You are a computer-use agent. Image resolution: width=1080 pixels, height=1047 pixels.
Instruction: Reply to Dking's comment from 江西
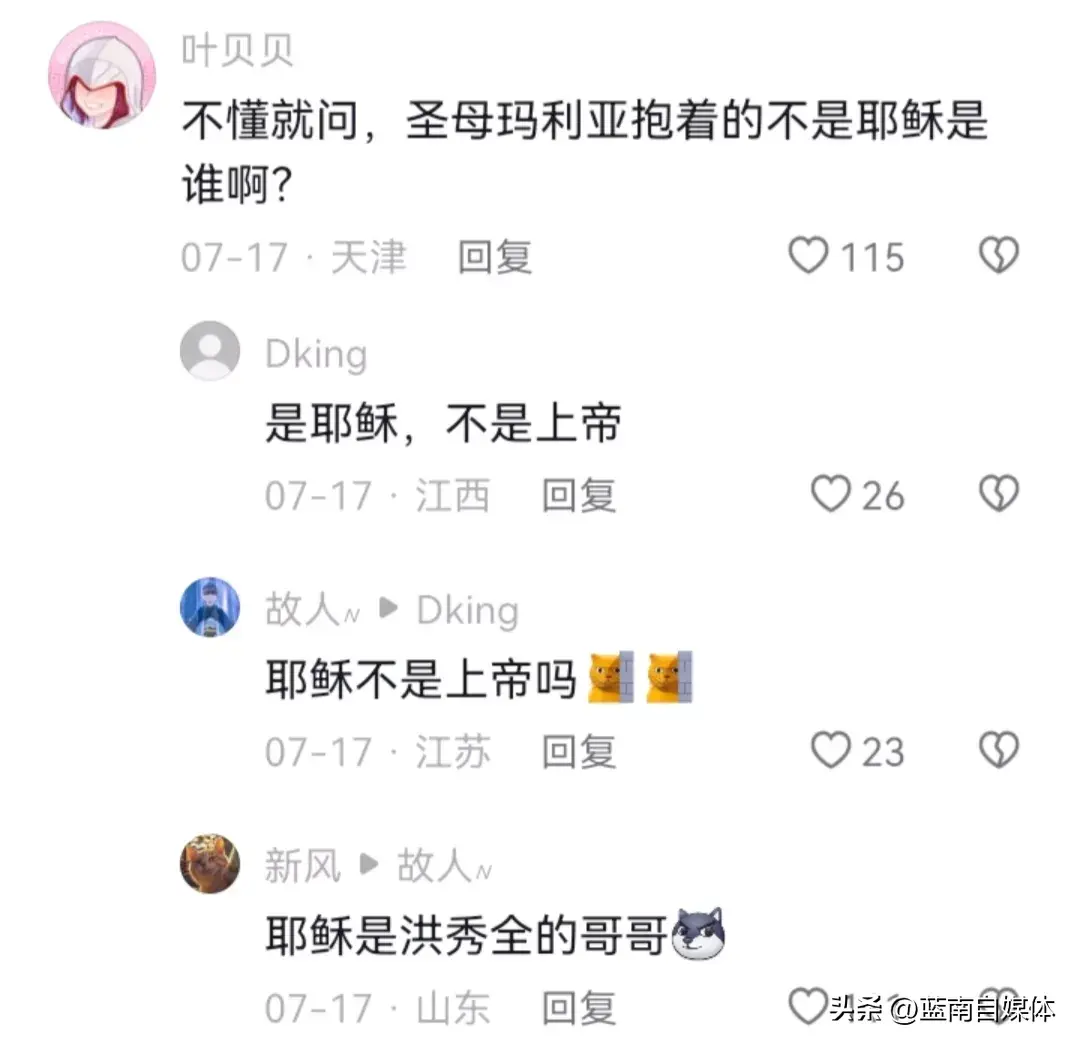pos(579,495)
